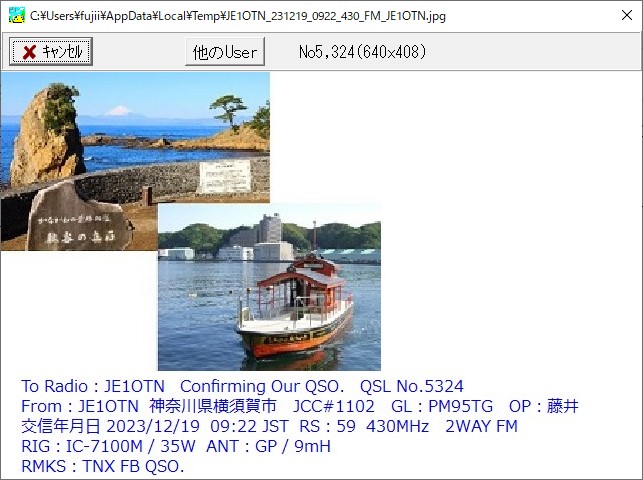Select the red-roofed boat photo
The height and width of the screenshot is (480, 643).
click(x=269, y=287)
